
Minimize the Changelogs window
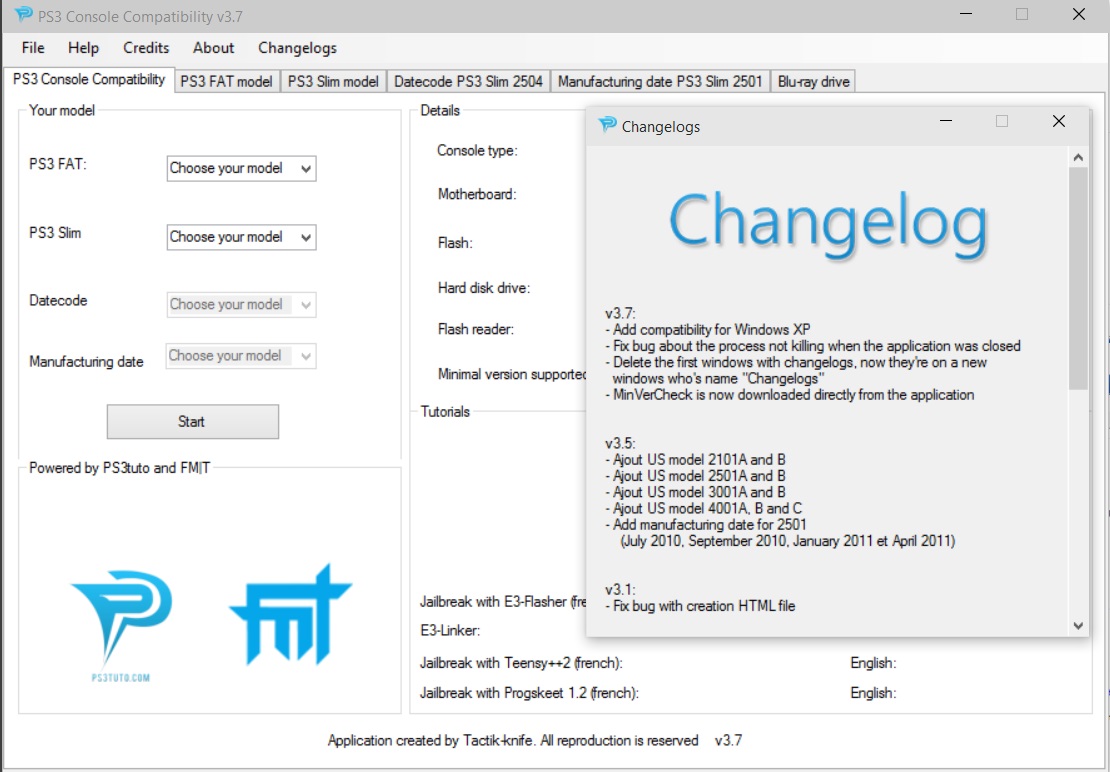(946, 122)
